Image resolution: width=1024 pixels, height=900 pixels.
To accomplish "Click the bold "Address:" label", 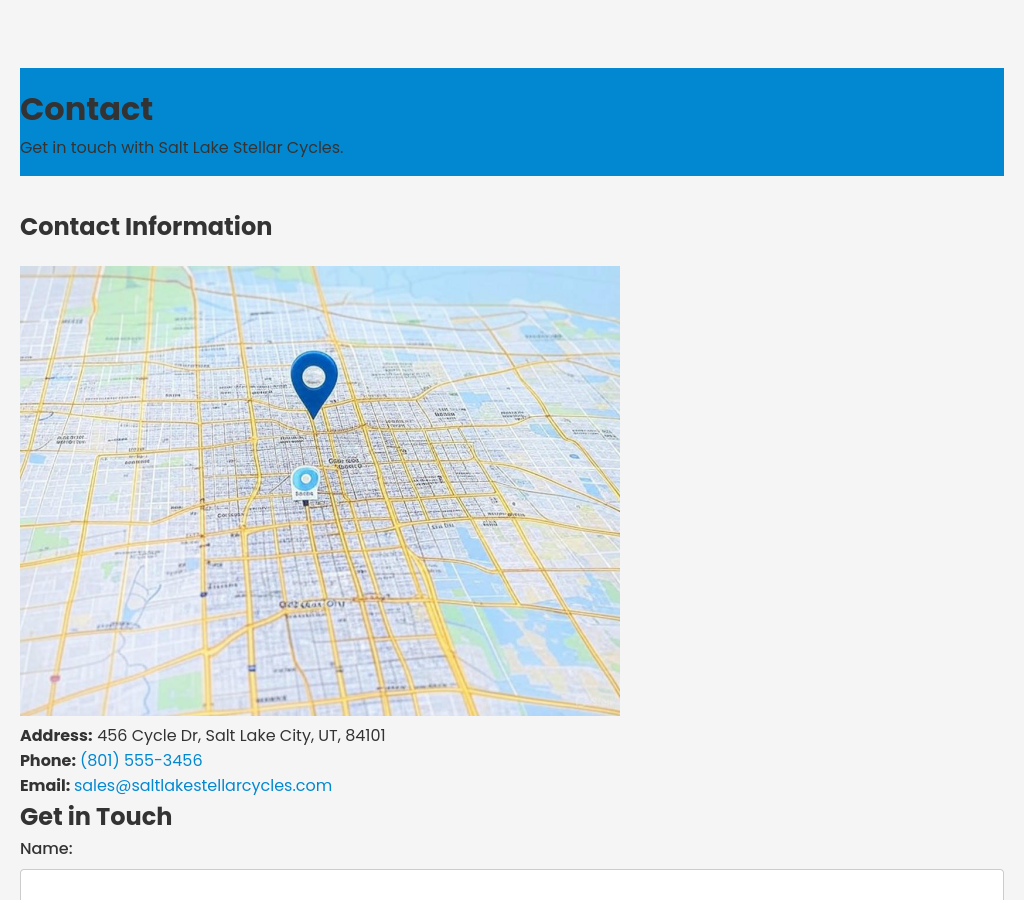I will pyautogui.click(x=56, y=736).
